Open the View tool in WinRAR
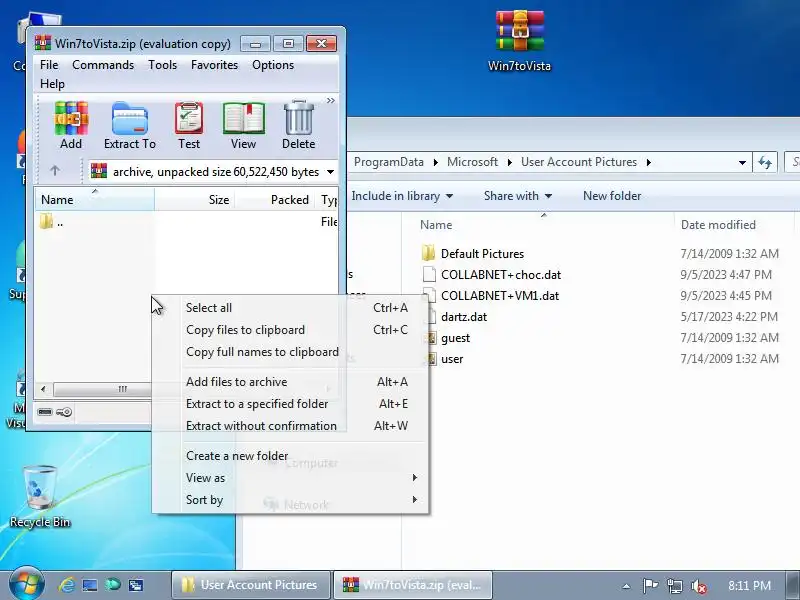Screen dimensions: 800x600 [x=243, y=126]
